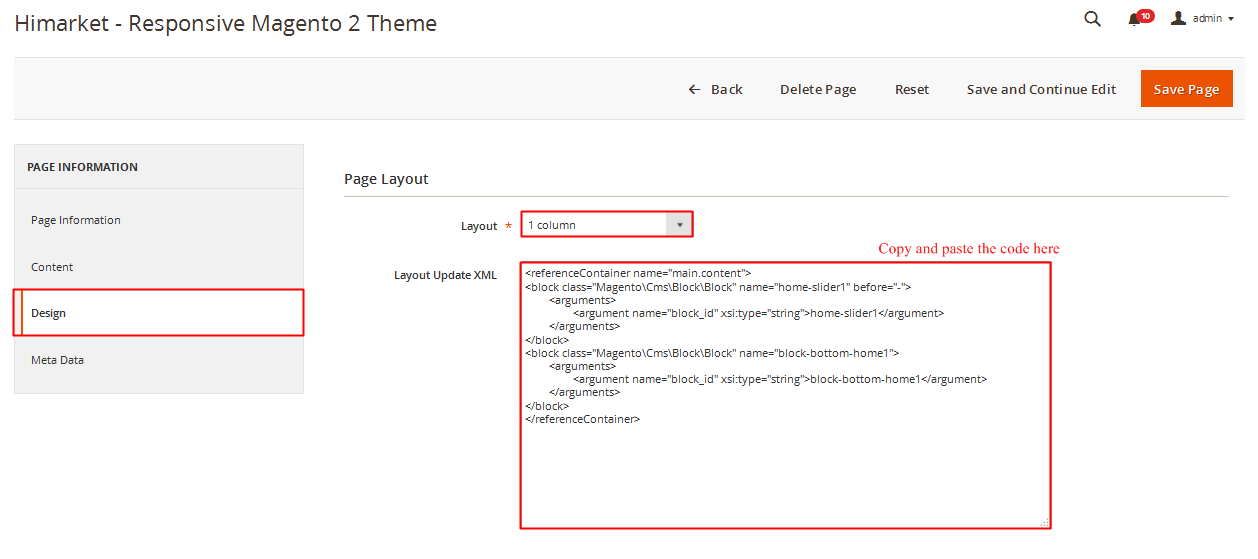
Task: Click the Layout dropdown arrow button
Action: tap(679, 225)
